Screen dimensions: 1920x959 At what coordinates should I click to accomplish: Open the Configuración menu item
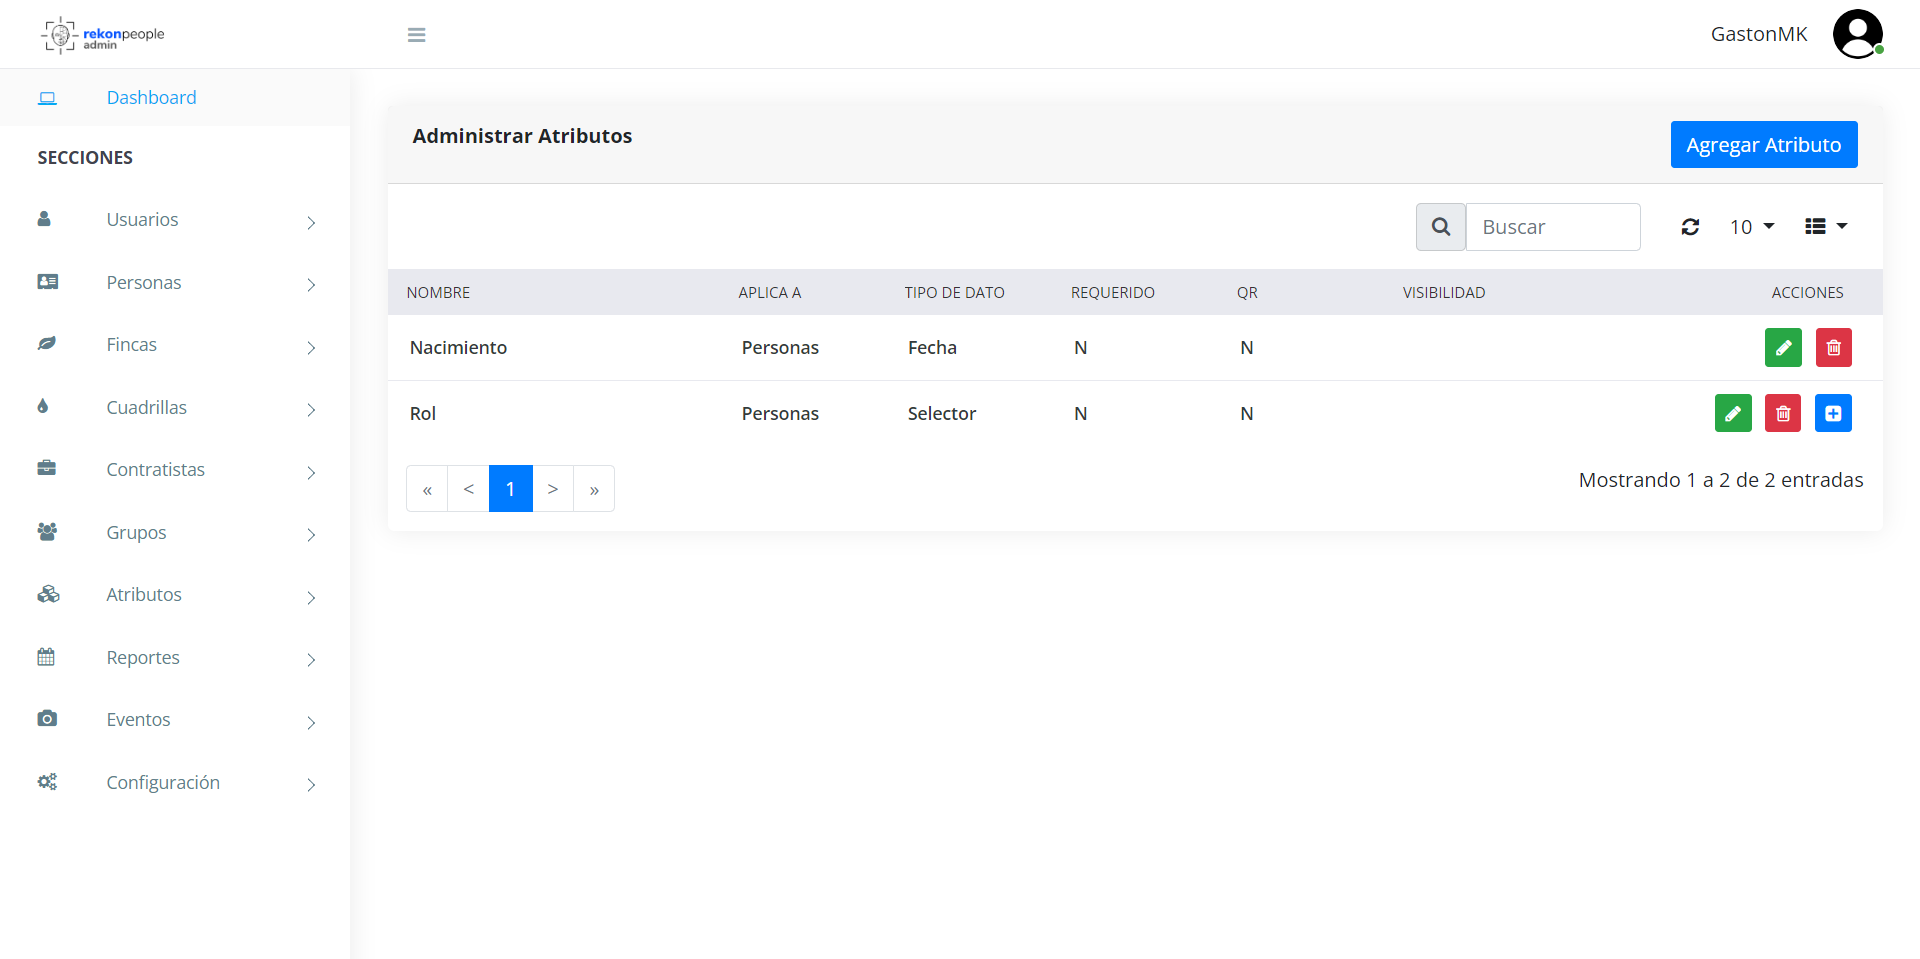point(175,783)
